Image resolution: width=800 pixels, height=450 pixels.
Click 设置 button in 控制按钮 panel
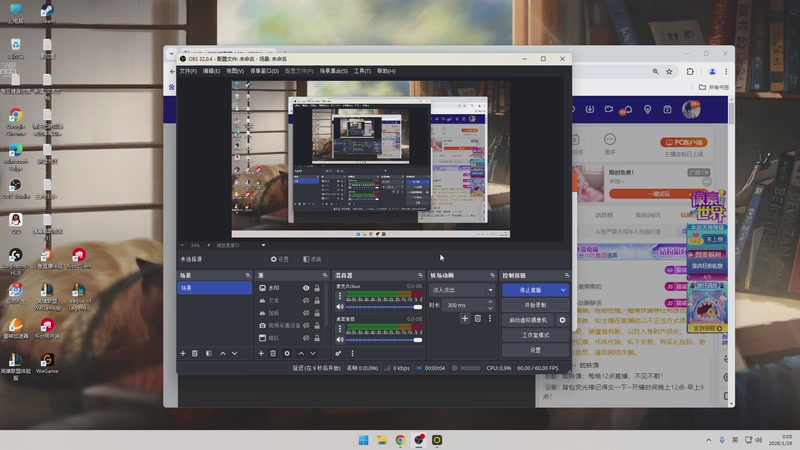[535, 350]
